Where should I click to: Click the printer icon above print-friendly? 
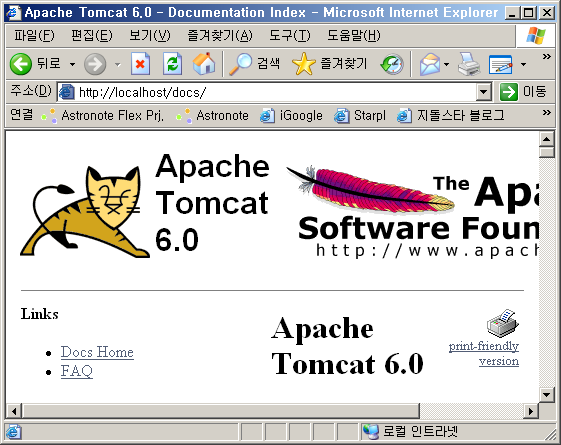(502, 323)
